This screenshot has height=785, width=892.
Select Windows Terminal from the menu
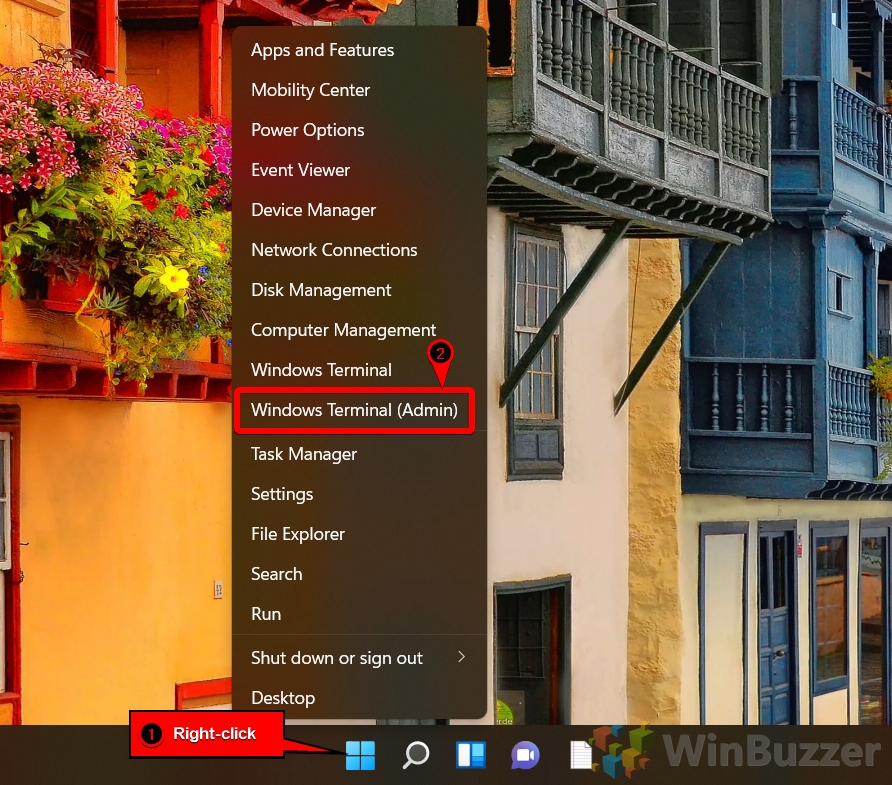321,370
